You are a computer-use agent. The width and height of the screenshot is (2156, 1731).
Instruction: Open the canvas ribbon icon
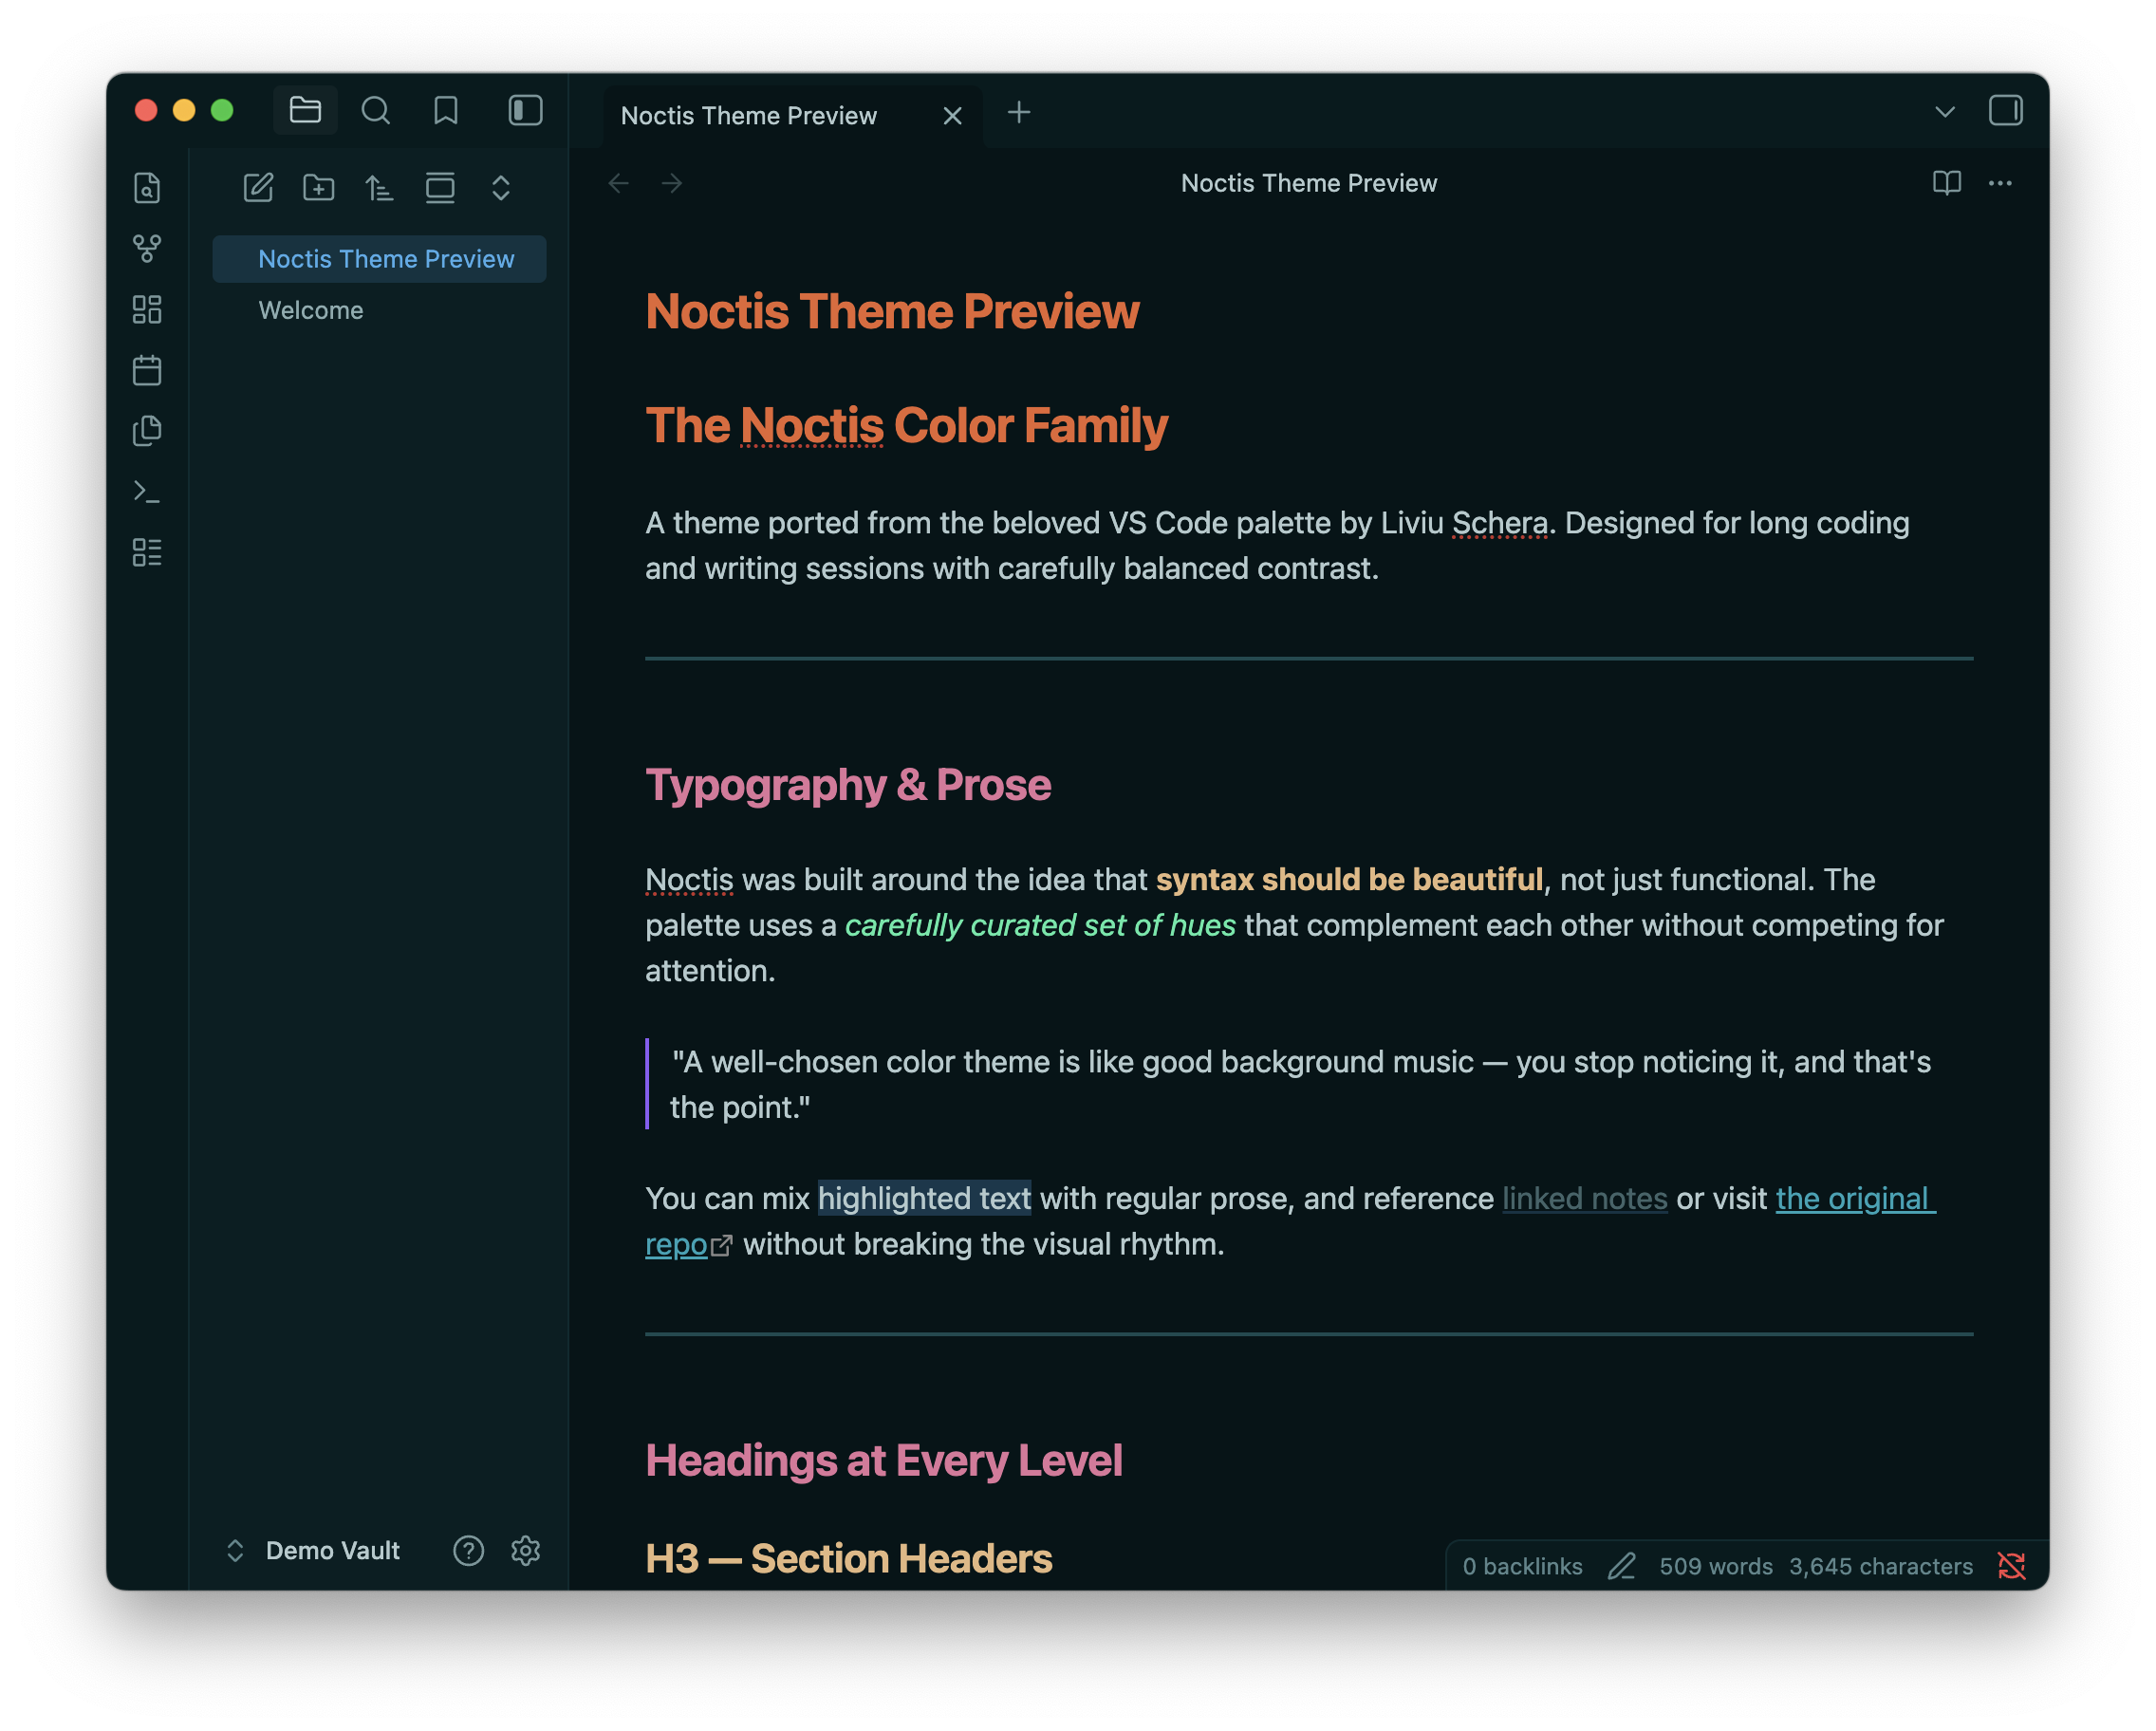(147, 310)
